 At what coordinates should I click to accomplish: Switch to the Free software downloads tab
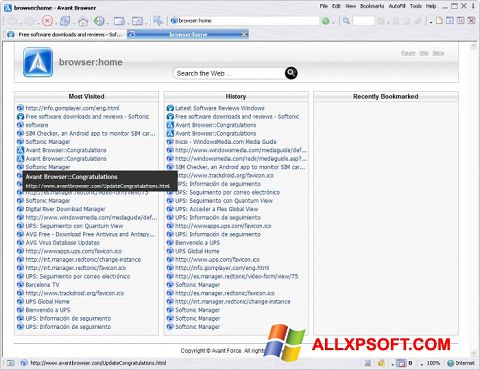66,34
